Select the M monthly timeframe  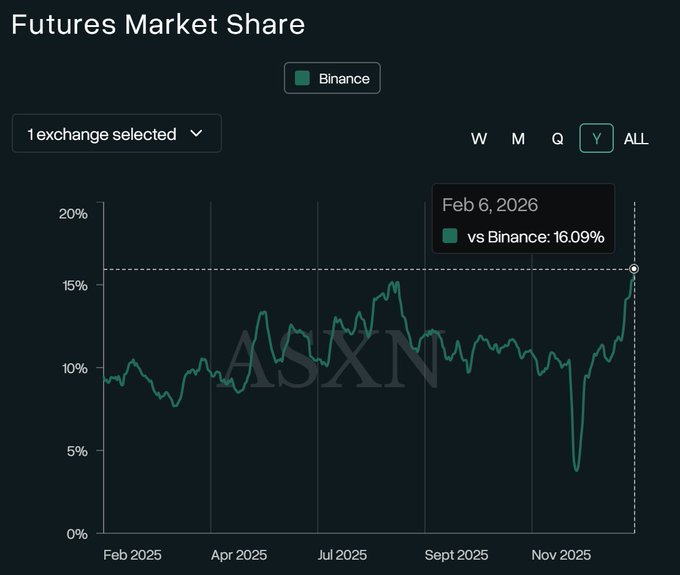pos(518,139)
